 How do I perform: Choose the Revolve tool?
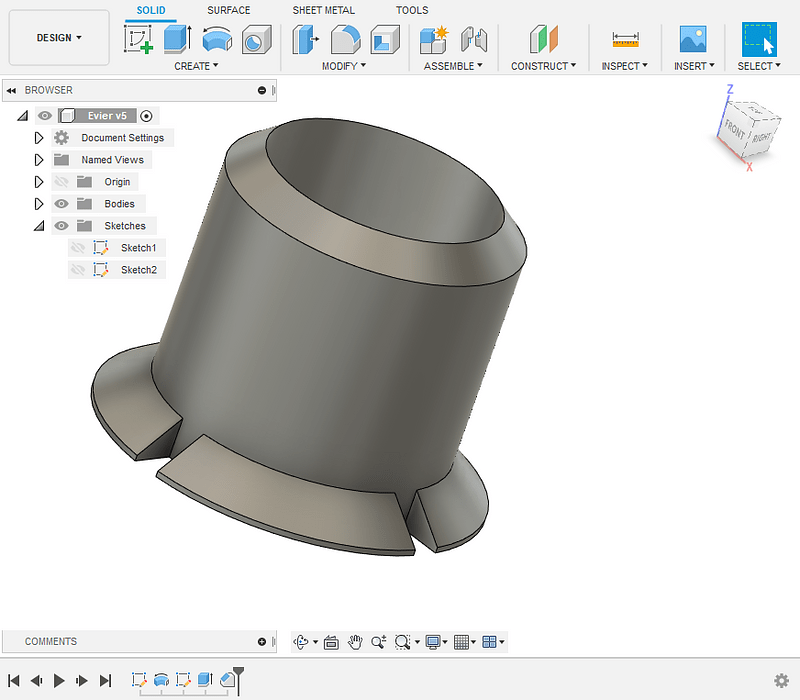(217, 39)
